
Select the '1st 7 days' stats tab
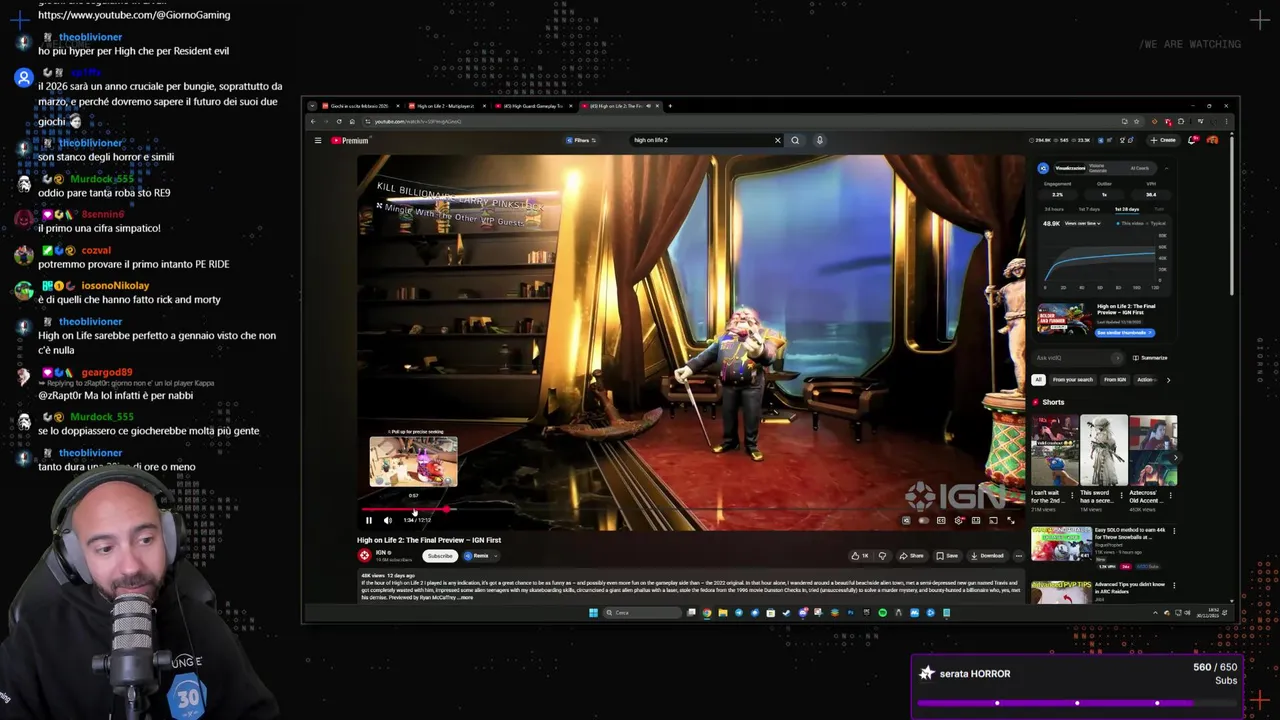pos(1089,209)
